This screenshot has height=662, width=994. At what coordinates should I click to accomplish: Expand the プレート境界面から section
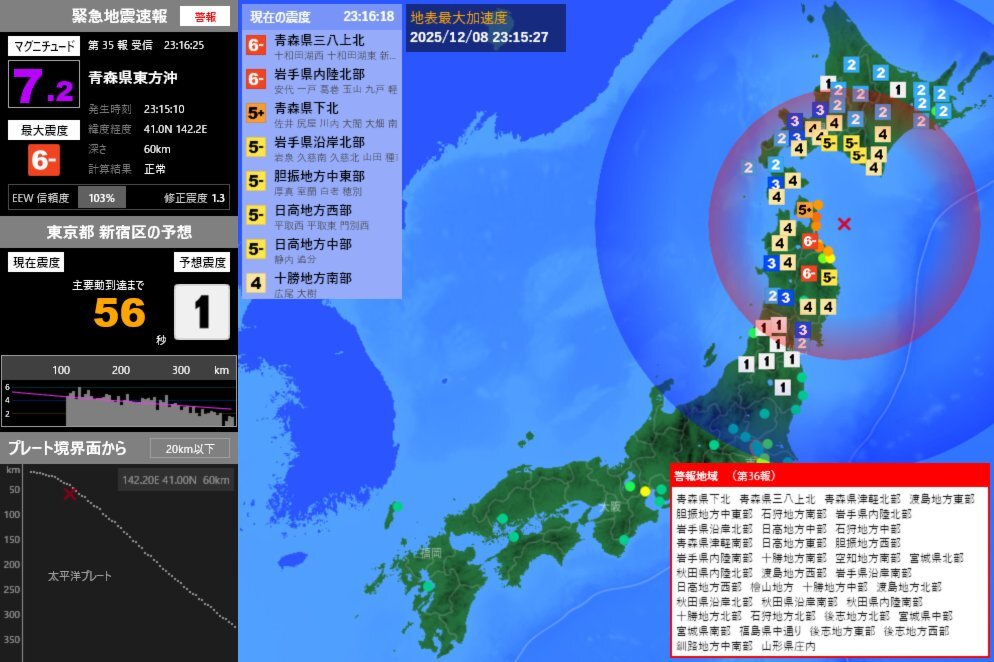(70, 448)
